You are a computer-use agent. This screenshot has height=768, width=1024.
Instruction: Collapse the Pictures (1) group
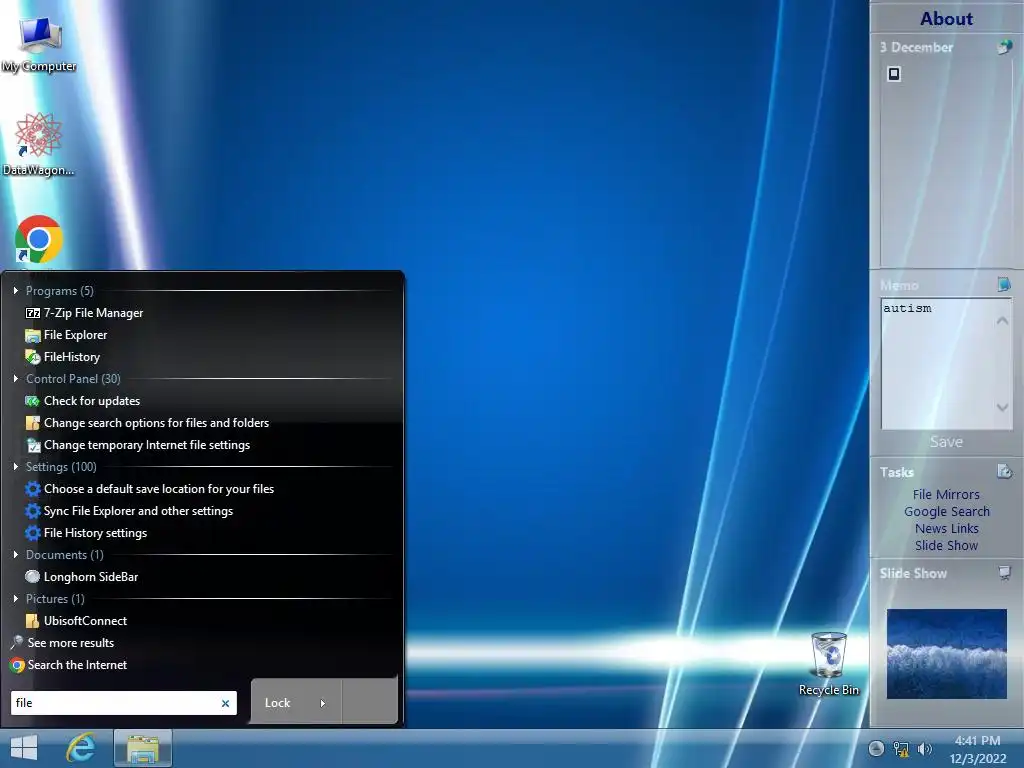pyautogui.click(x=16, y=599)
